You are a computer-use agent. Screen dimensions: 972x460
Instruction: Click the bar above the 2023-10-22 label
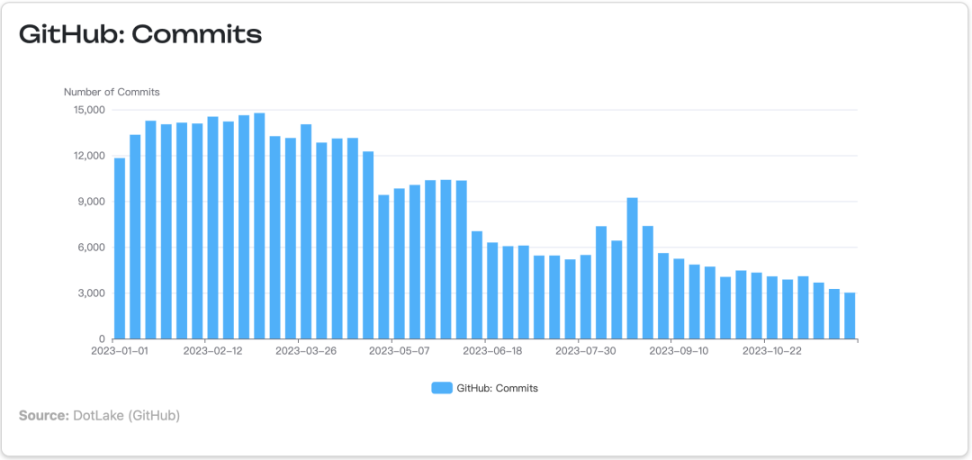772,307
